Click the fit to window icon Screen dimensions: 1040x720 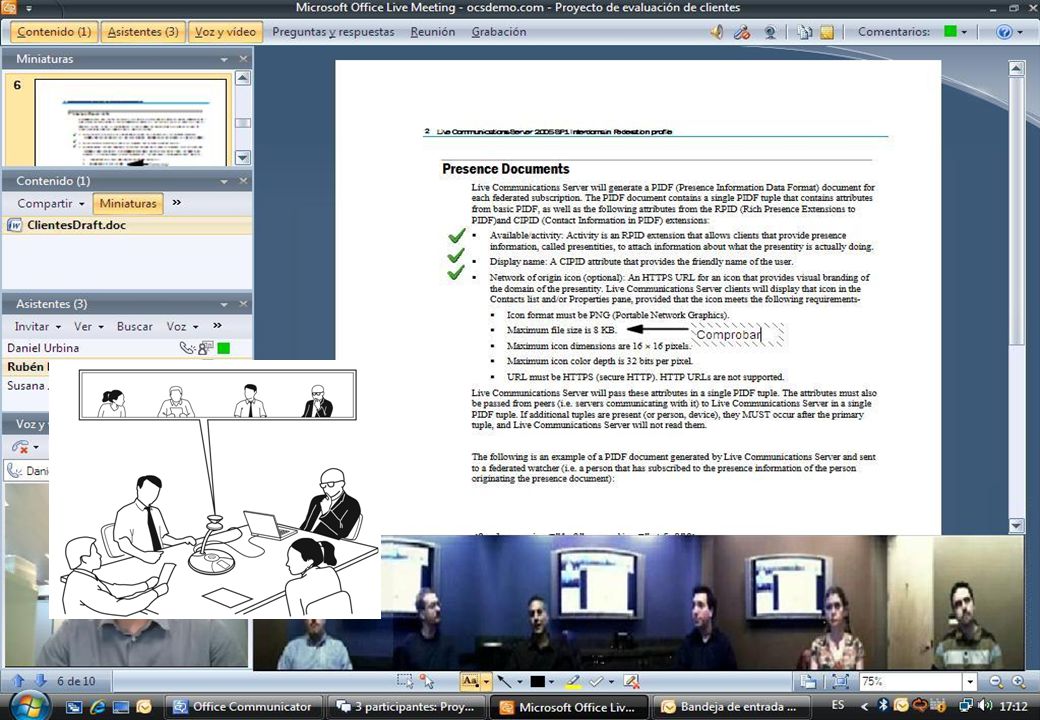point(840,681)
